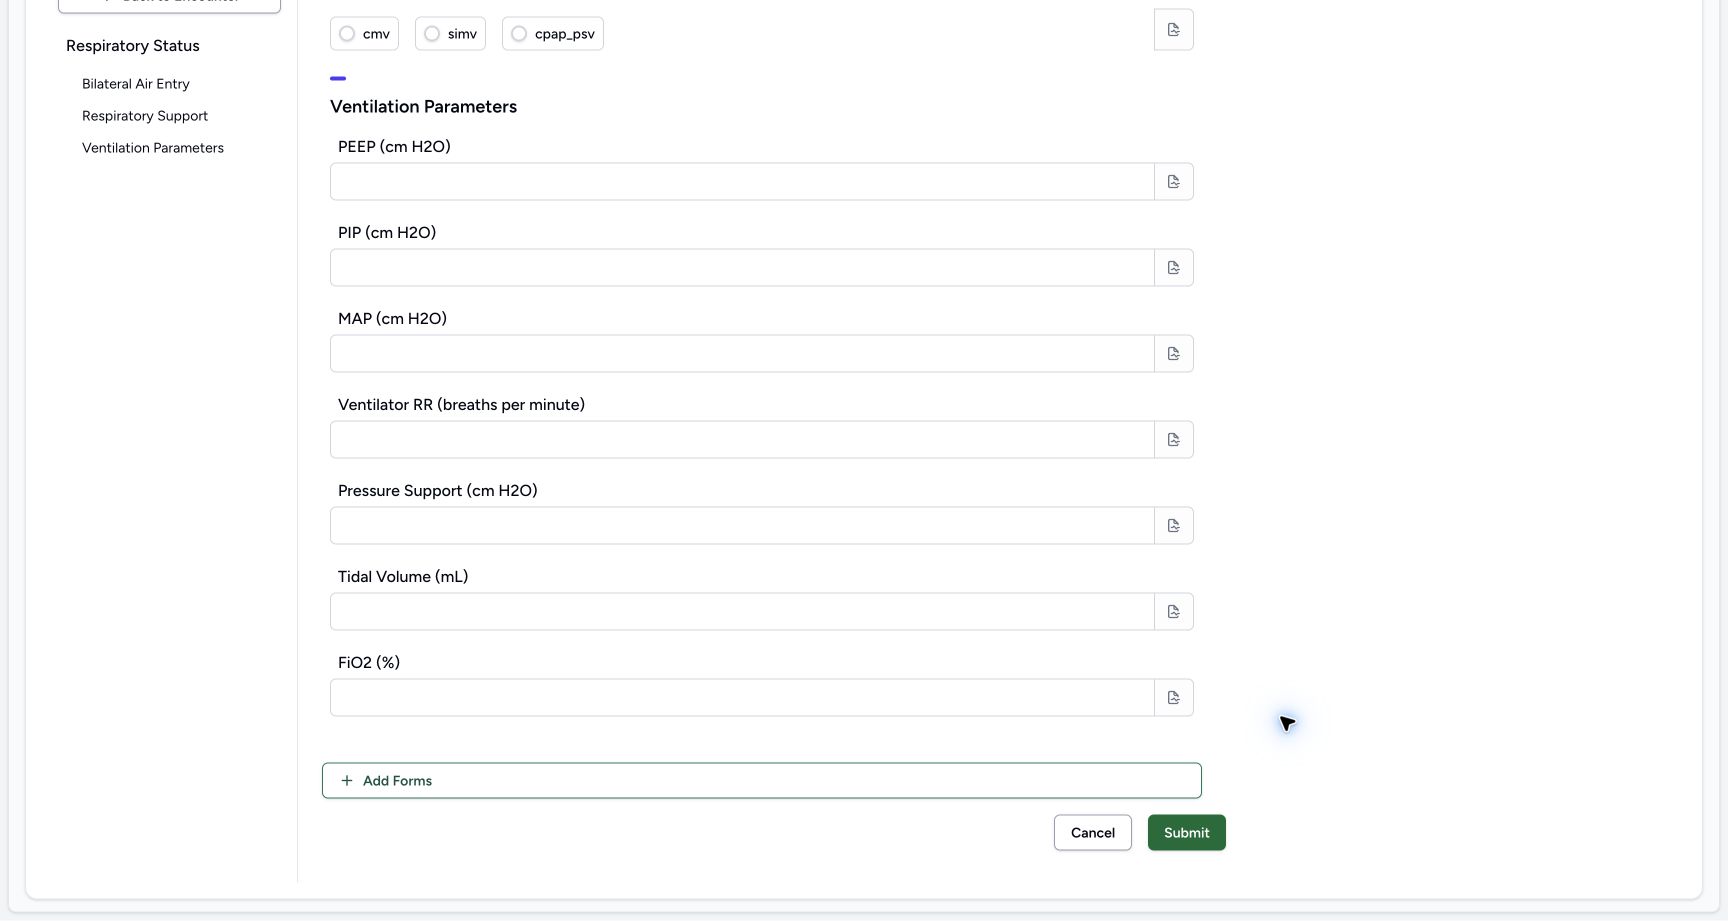Click the note icon beside Pressure Support field
1728x921 pixels.
1174,526
